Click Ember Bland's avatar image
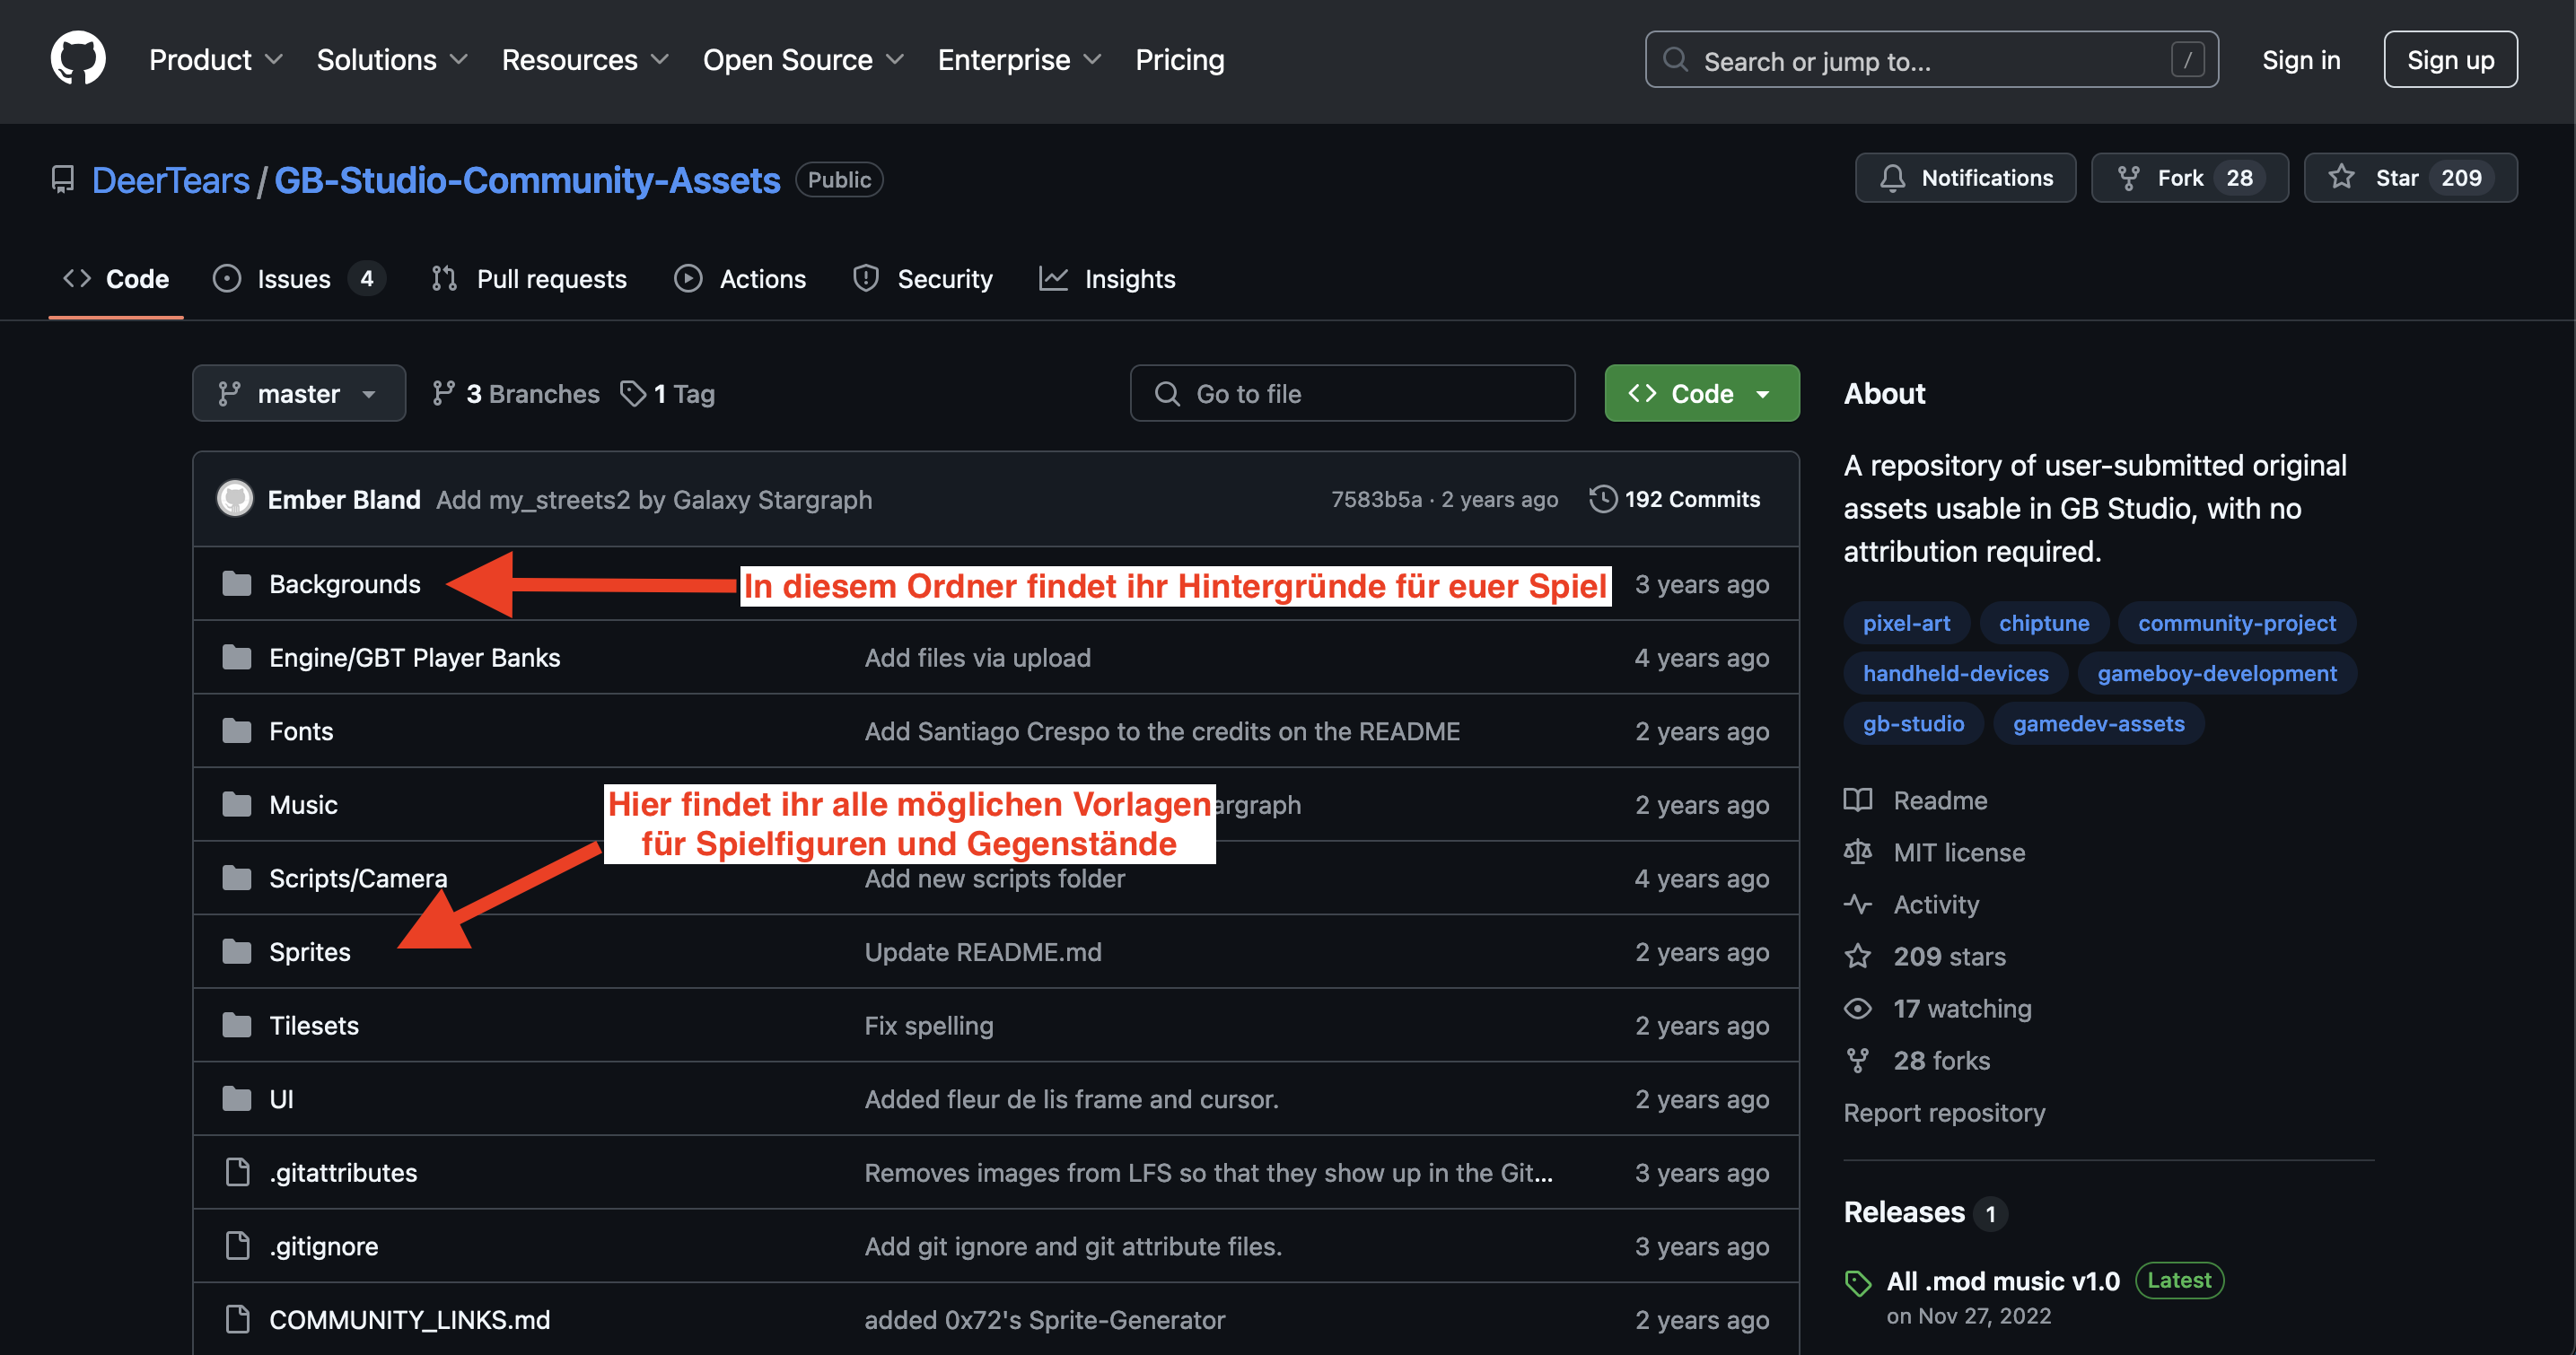Image resolution: width=2576 pixels, height=1355 pixels. [x=235, y=499]
